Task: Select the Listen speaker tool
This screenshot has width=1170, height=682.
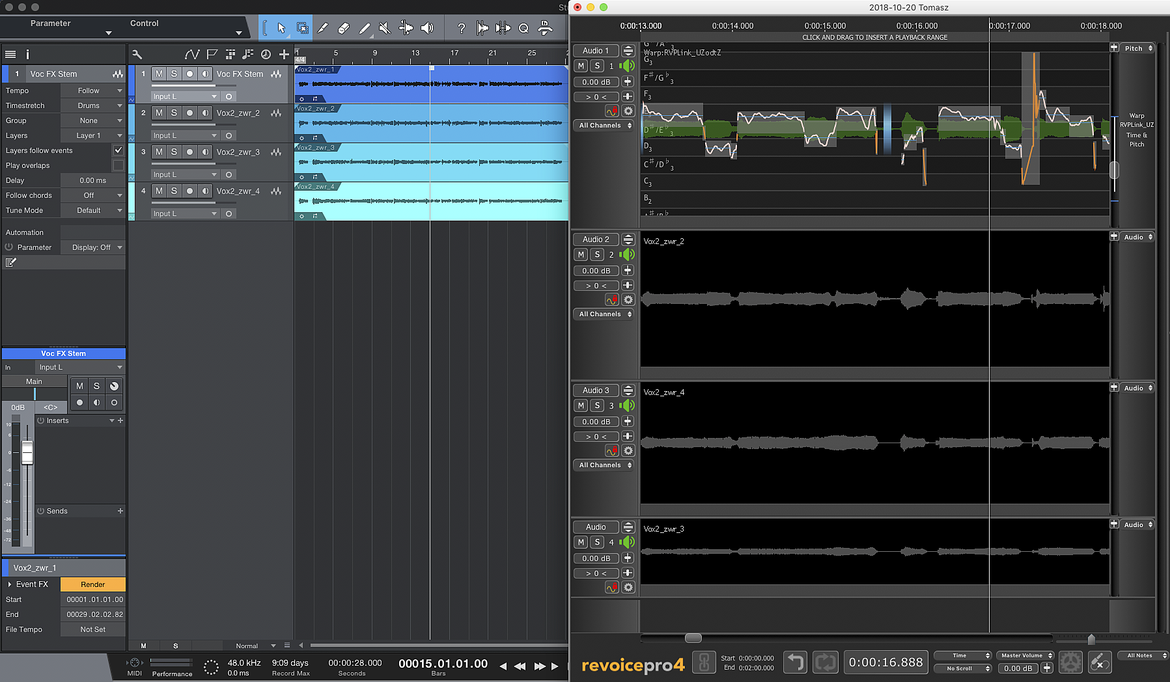Action: pyautogui.click(x=427, y=28)
